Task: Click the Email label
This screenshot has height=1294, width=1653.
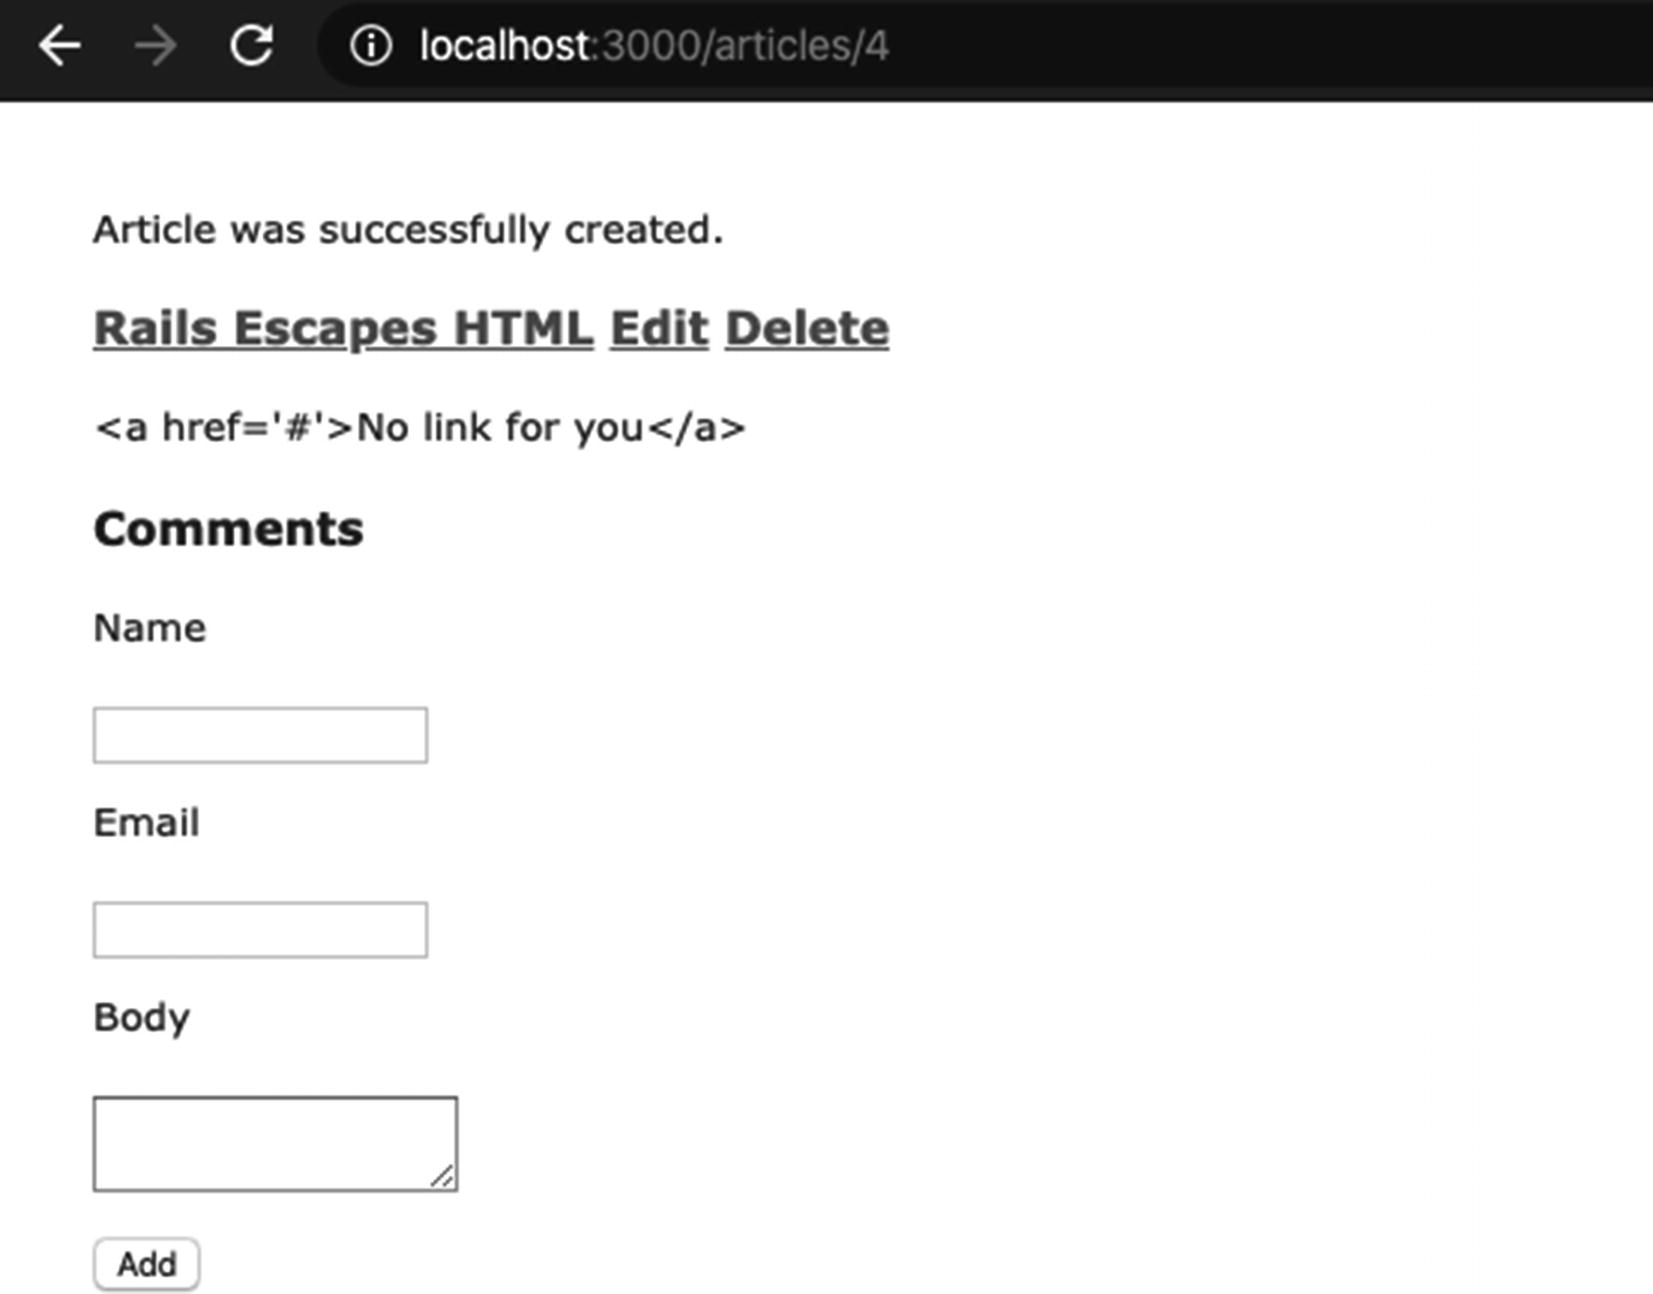Action: coord(146,823)
